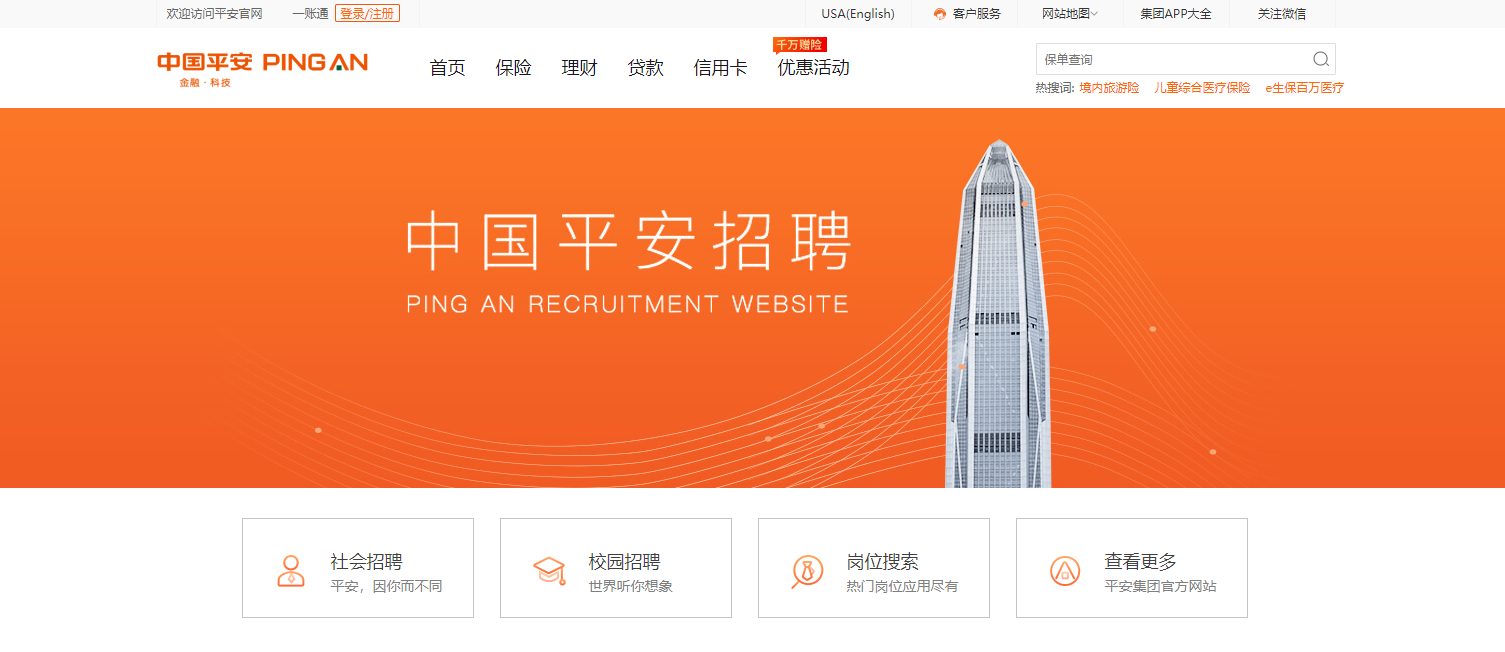Click the 千万赠险 red badge
Viewport: 1505px width, 652px height.
pyautogui.click(x=799, y=45)
